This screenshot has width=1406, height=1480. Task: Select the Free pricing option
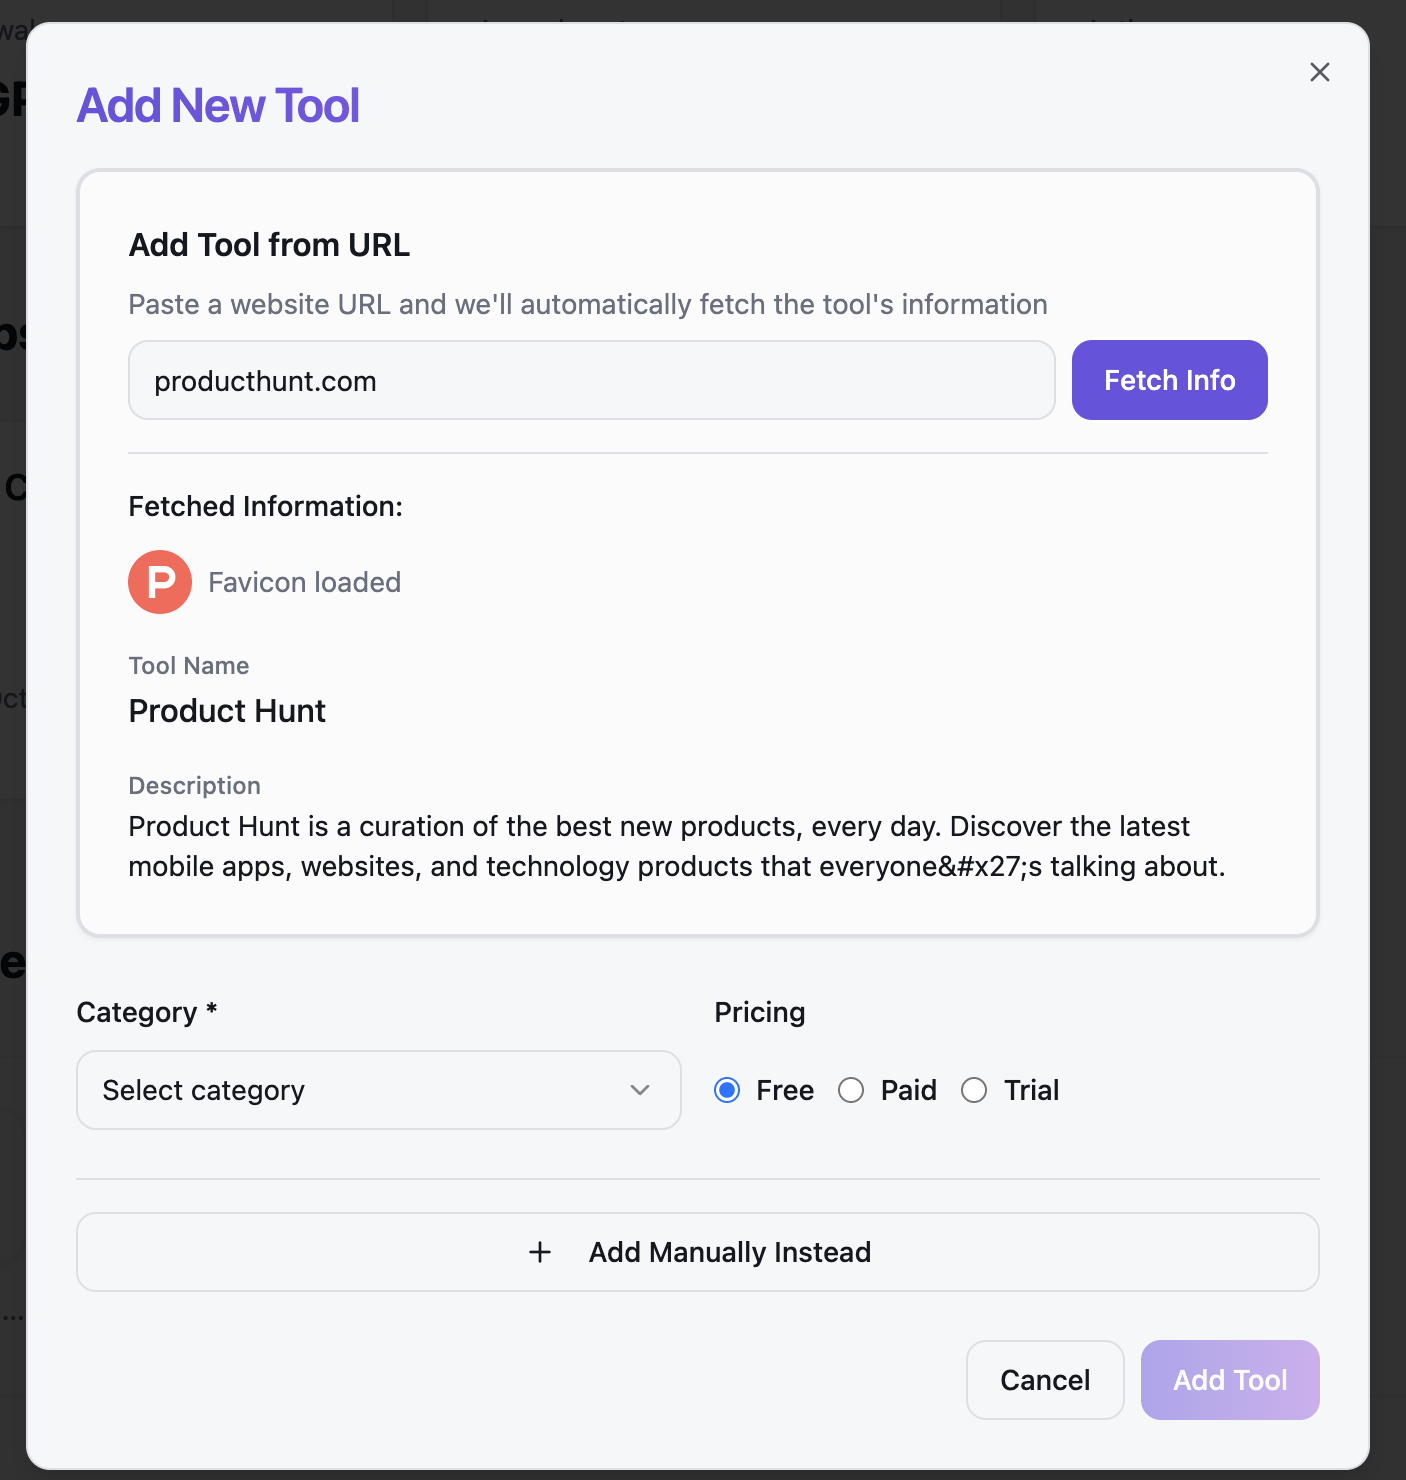728,1090
